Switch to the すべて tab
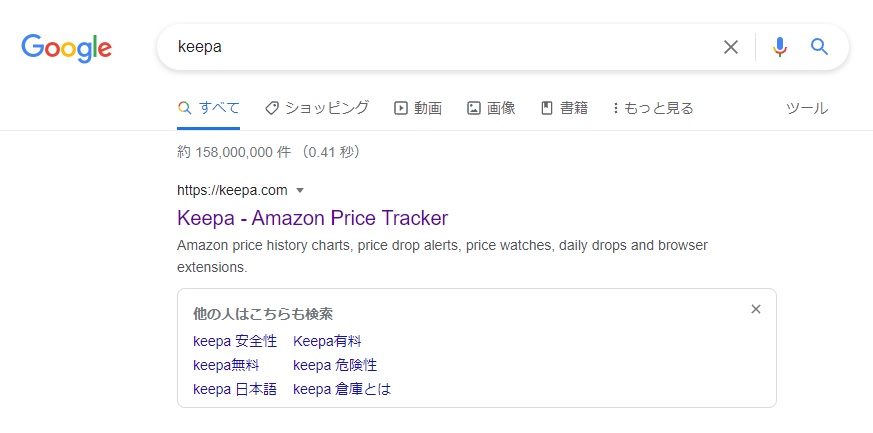The height and width of the screenshot is (433, 873). coord(209,108)
